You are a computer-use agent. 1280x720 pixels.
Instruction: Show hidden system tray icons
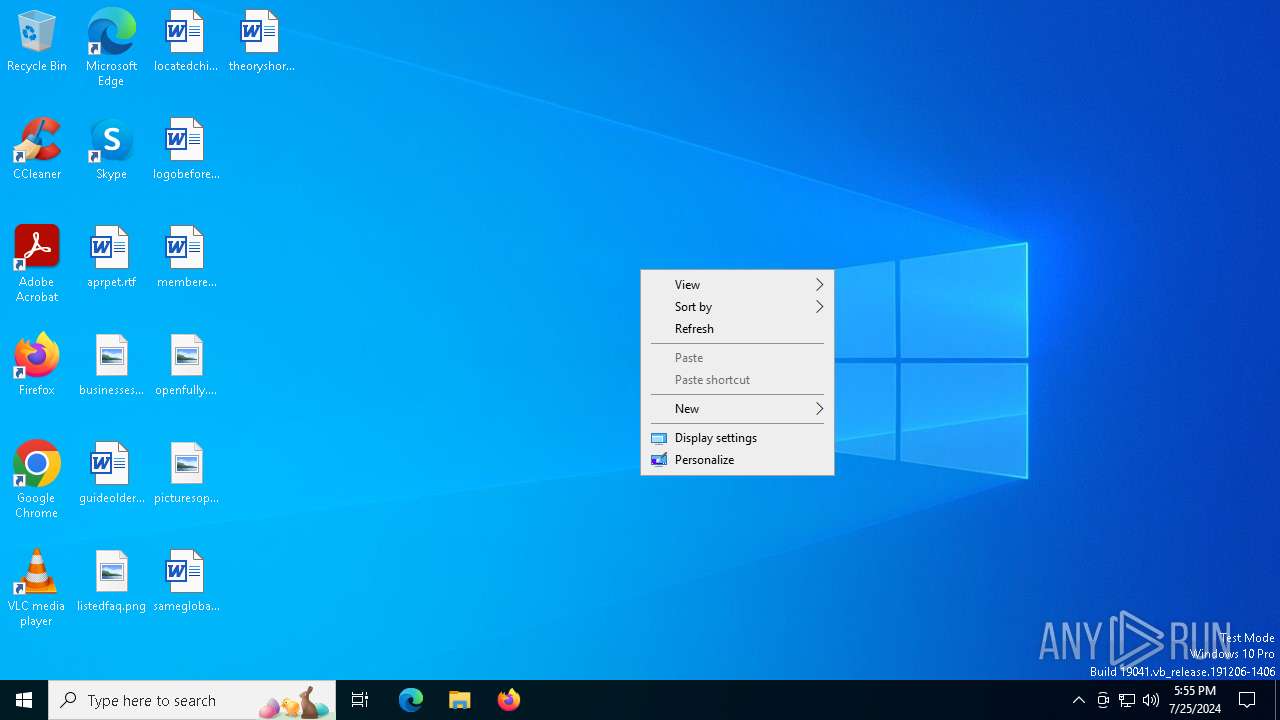[1078, 700]
